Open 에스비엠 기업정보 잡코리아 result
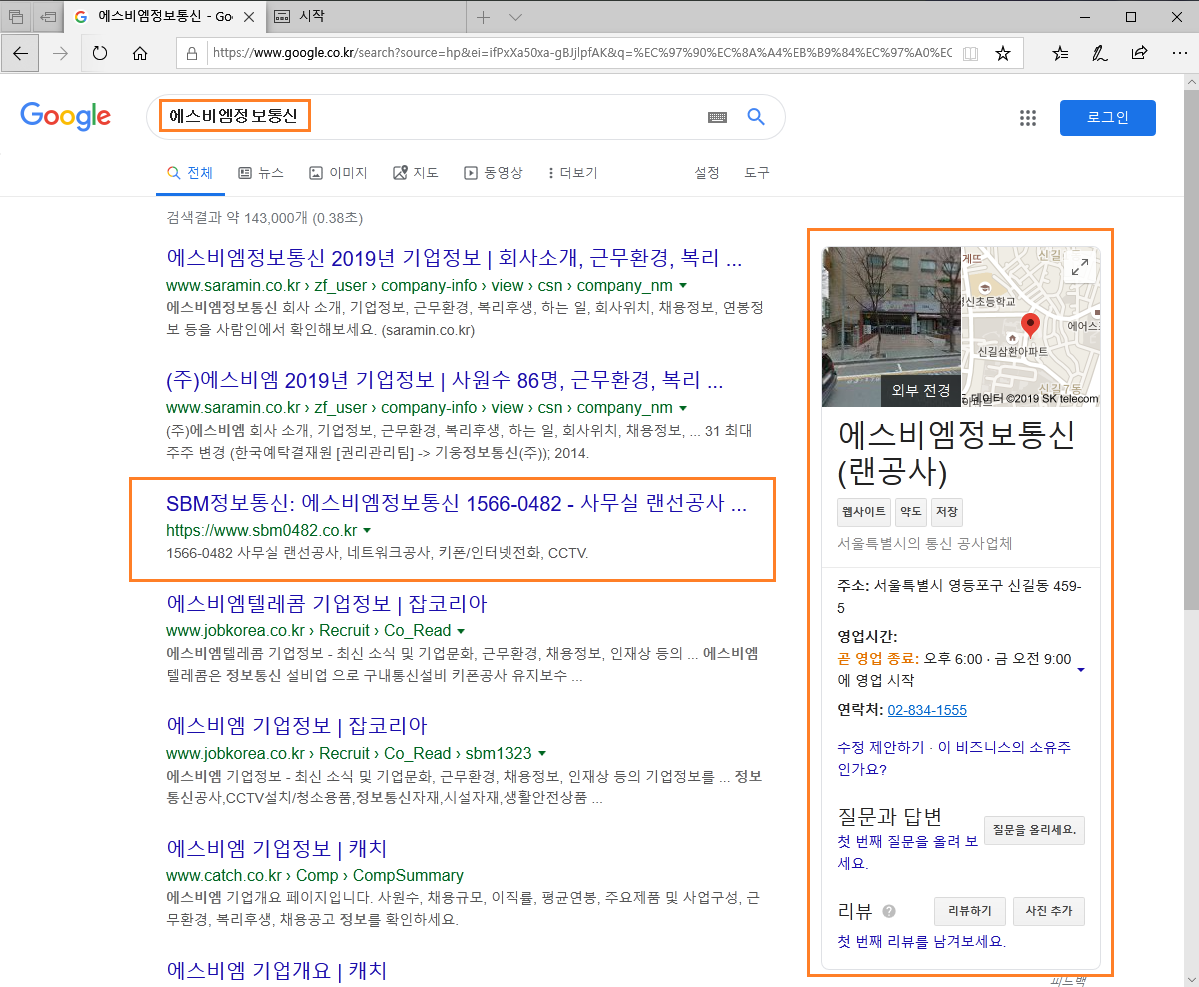 pos(297,726)
